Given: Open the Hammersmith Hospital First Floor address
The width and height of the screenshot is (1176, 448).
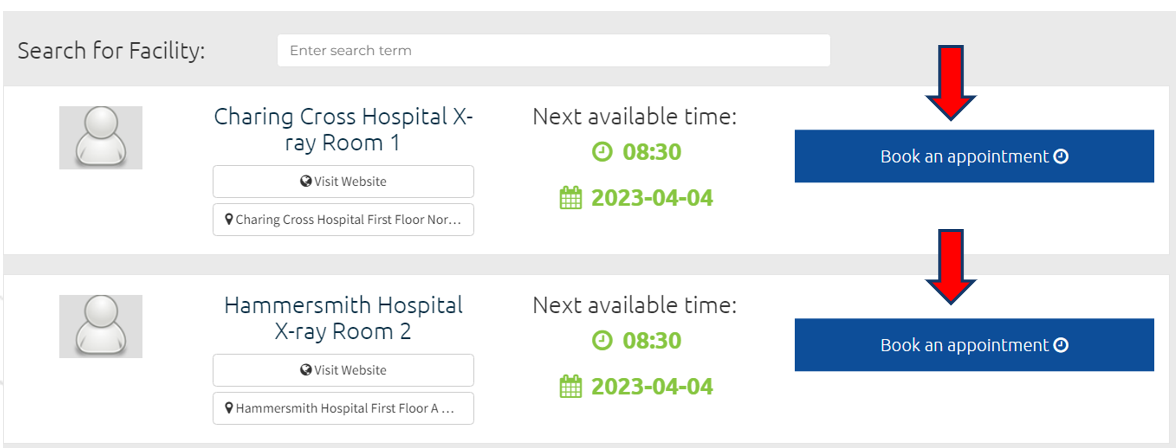Looking at the screenshot, I should click(344, 408).
